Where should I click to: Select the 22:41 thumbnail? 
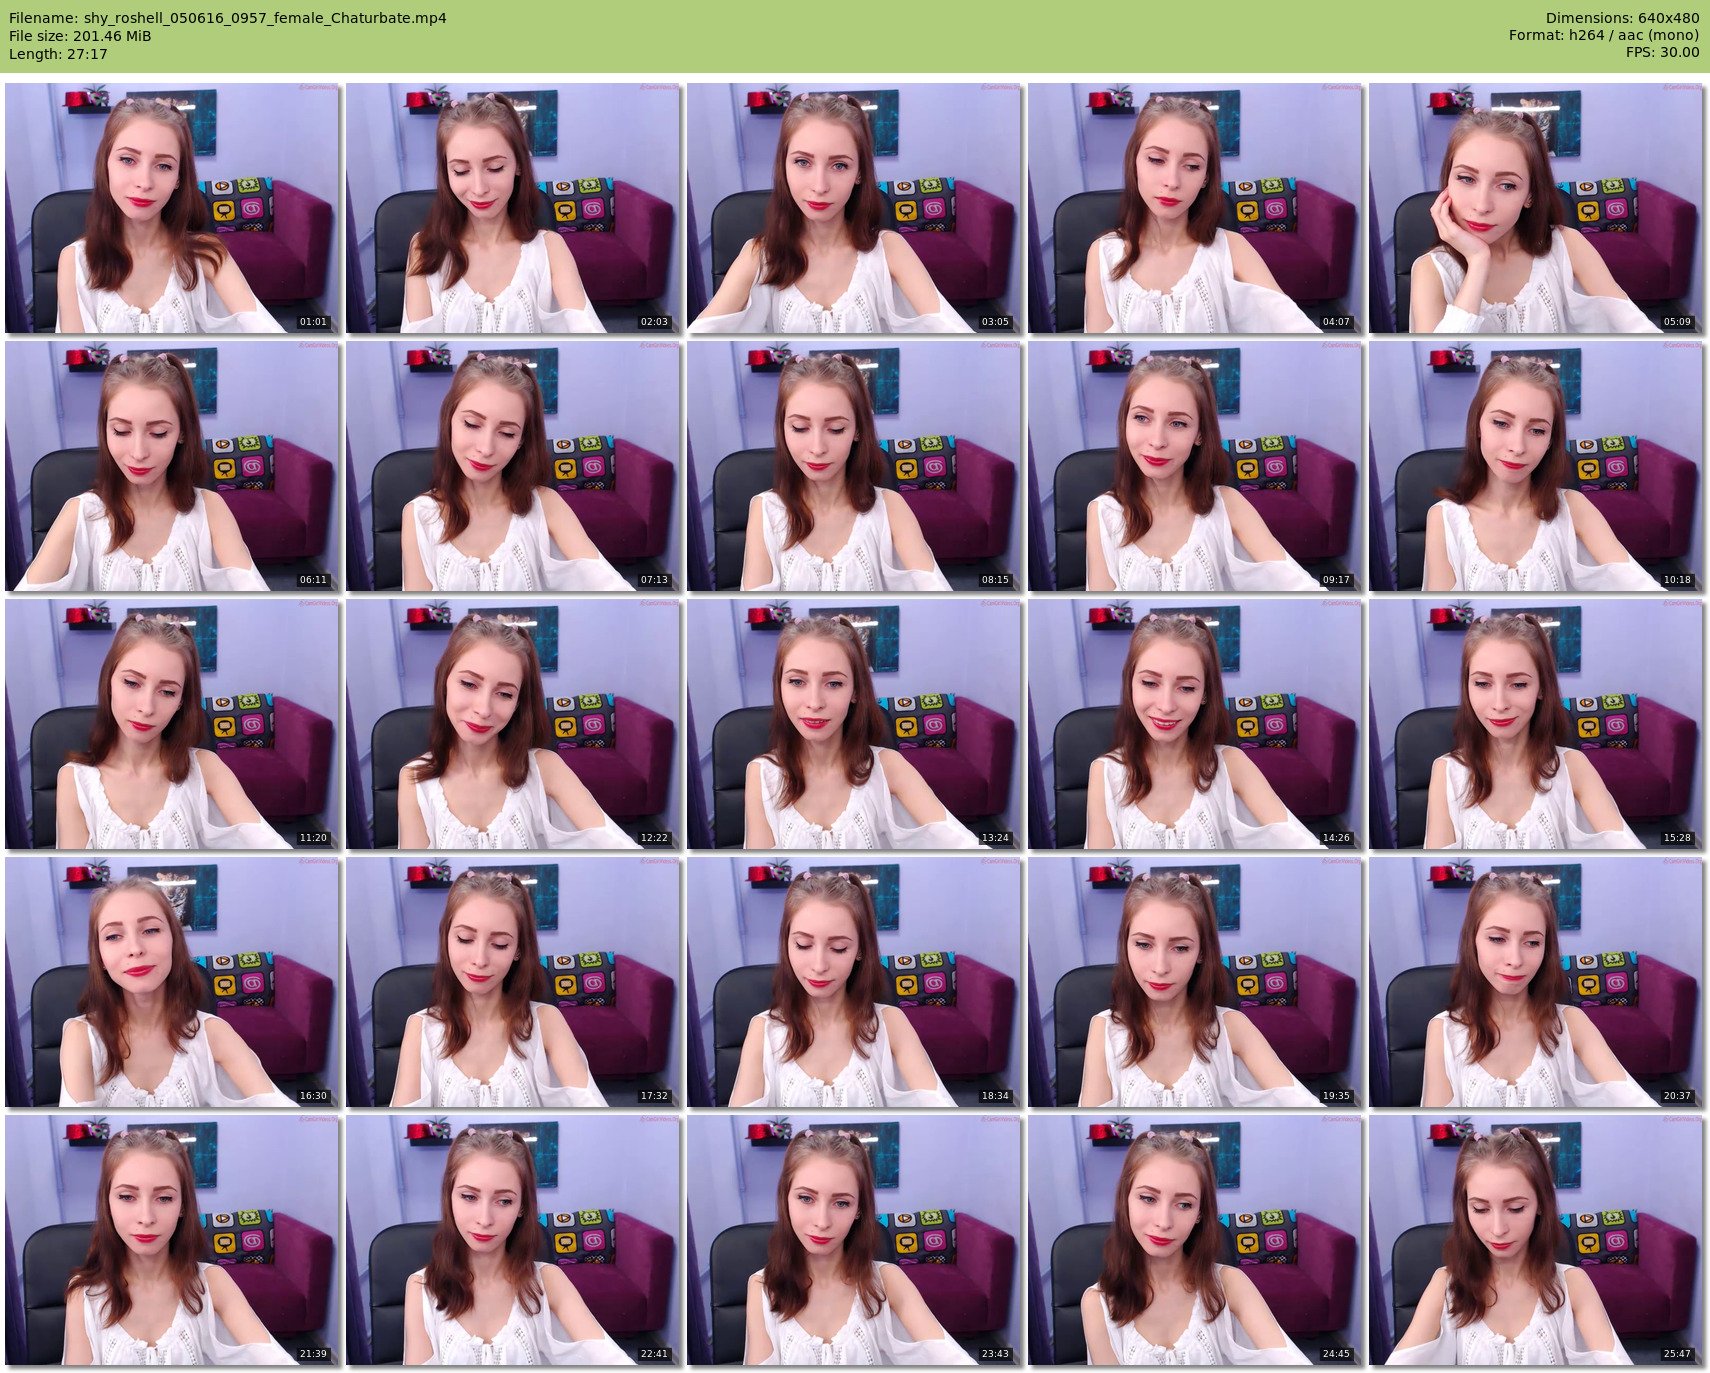tap(513, 1240)
